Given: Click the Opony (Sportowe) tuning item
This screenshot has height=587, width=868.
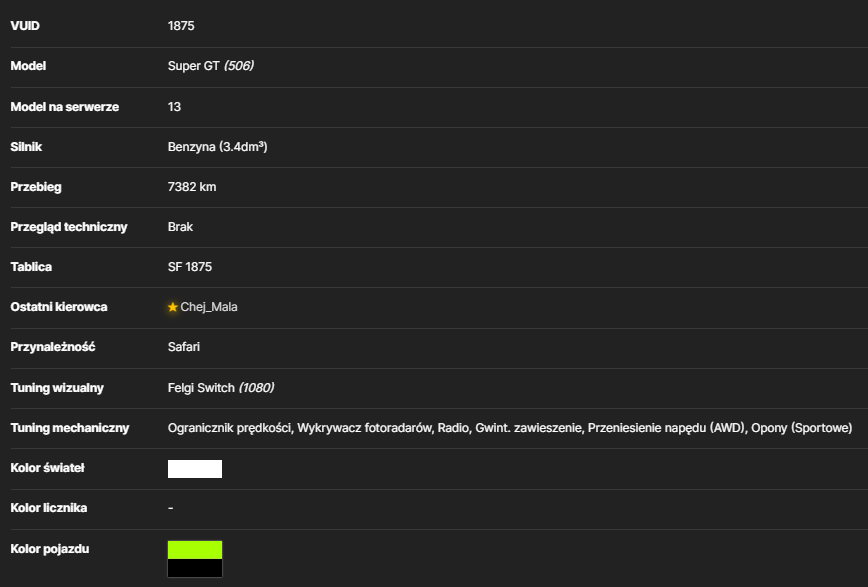Looking at the screenshot, I should (x=802, y=428).
